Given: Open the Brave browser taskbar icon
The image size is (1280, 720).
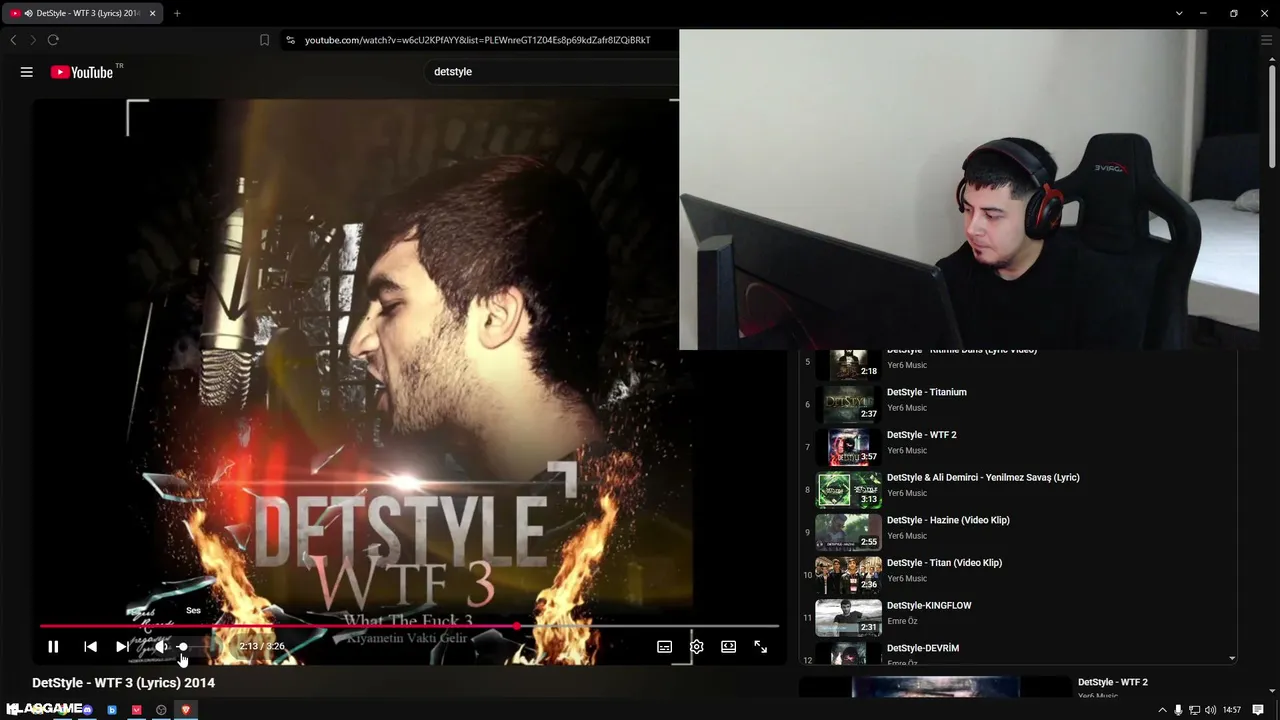Looking at the screenshot, I should pyautogui.click(x=185, y=710).
